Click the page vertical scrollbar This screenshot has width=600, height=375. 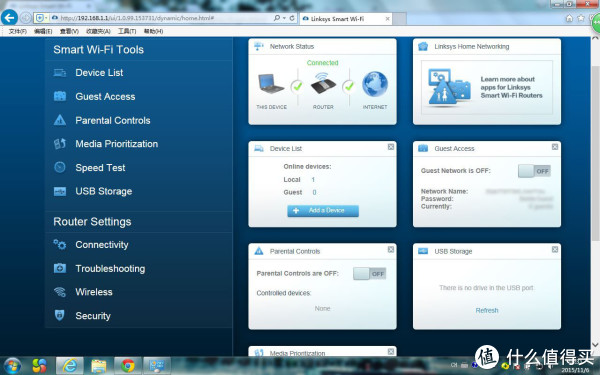tap(595, 153)
